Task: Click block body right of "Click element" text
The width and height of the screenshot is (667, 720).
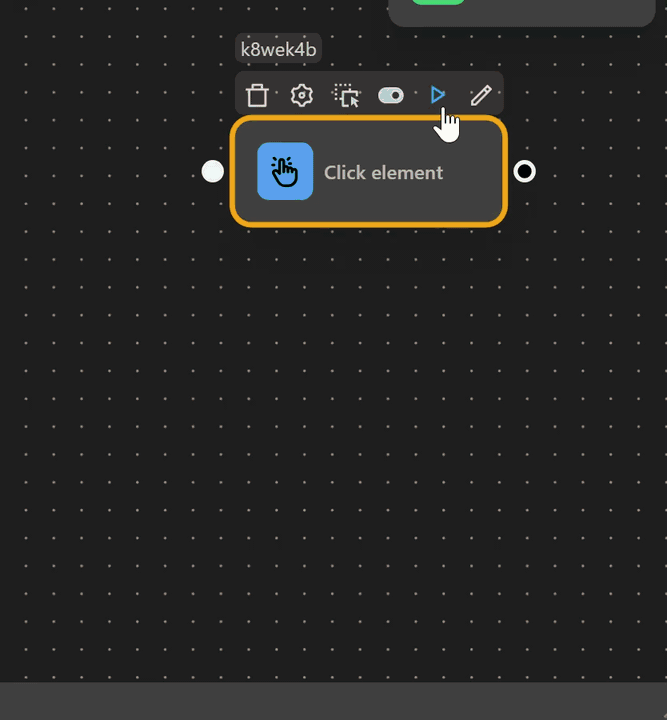Action: point(470,172)
